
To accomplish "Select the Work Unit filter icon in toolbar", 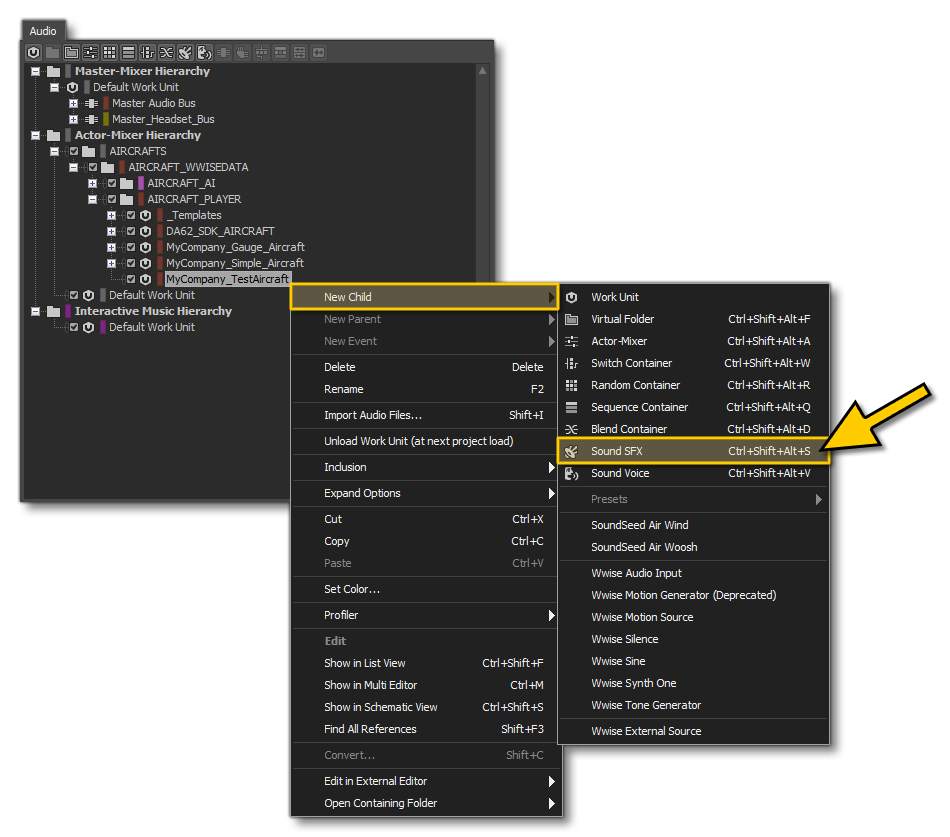I will point(33,52).
